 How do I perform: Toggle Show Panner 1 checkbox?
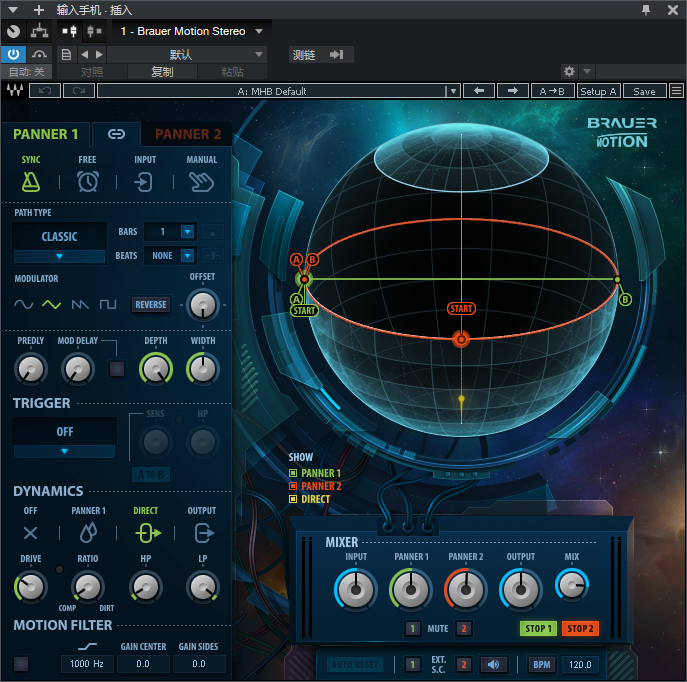[x=293, y=473]
